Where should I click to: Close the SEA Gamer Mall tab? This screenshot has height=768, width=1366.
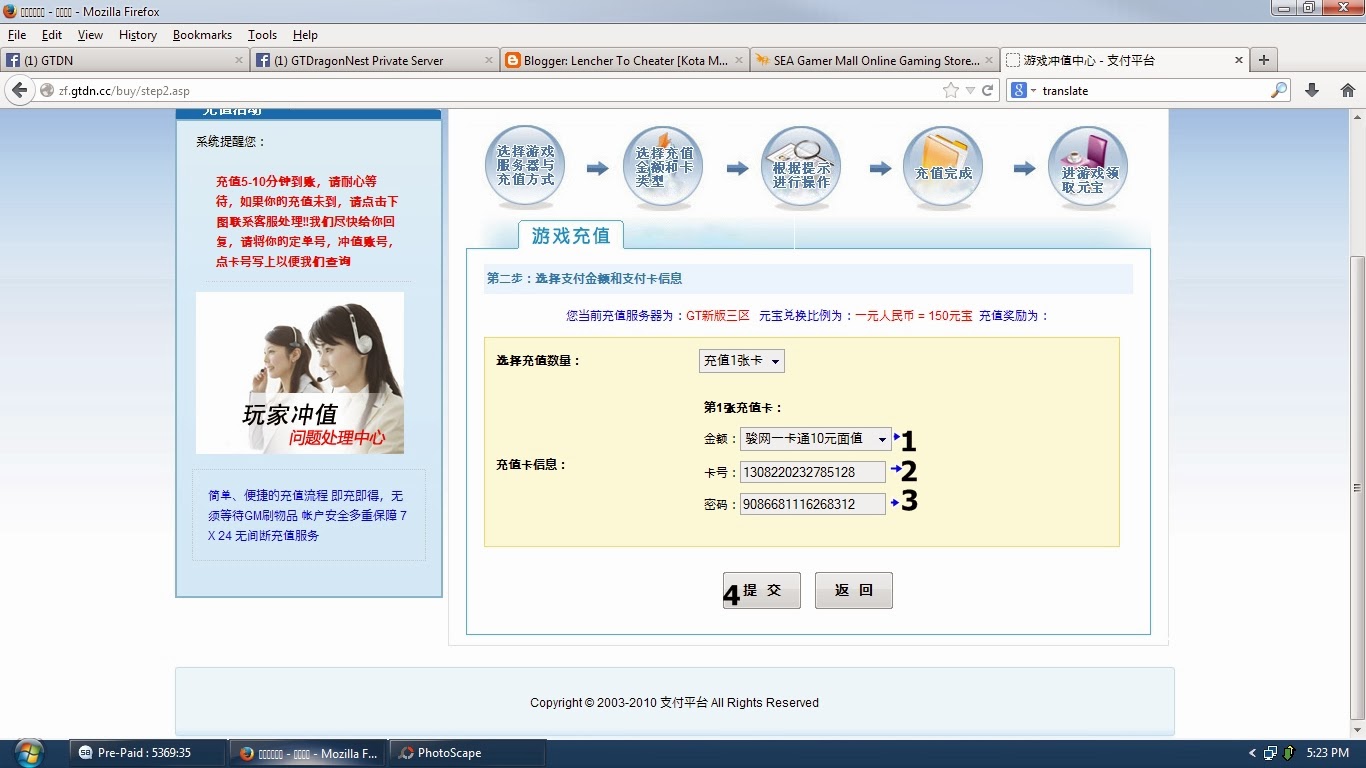pos(989,60)
